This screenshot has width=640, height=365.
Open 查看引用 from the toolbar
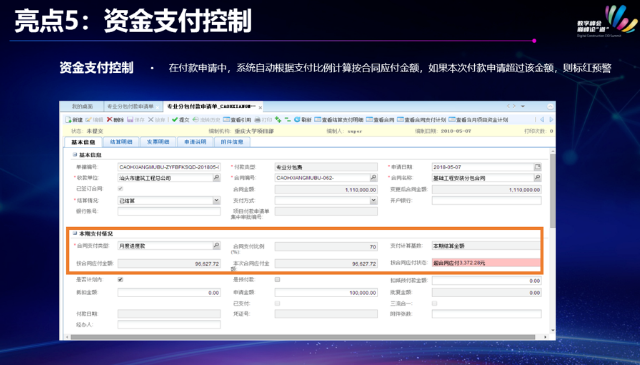[x=237, y=120]
